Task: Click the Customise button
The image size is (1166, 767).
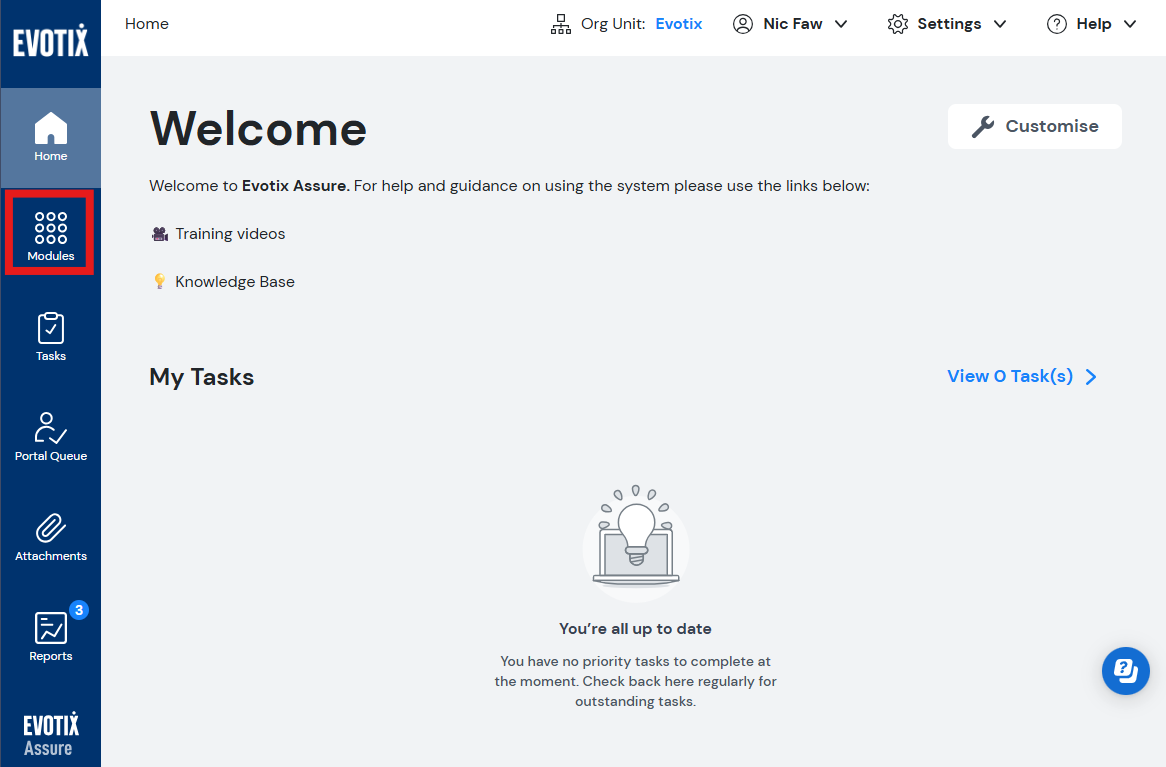Action: click(1034, 126)
